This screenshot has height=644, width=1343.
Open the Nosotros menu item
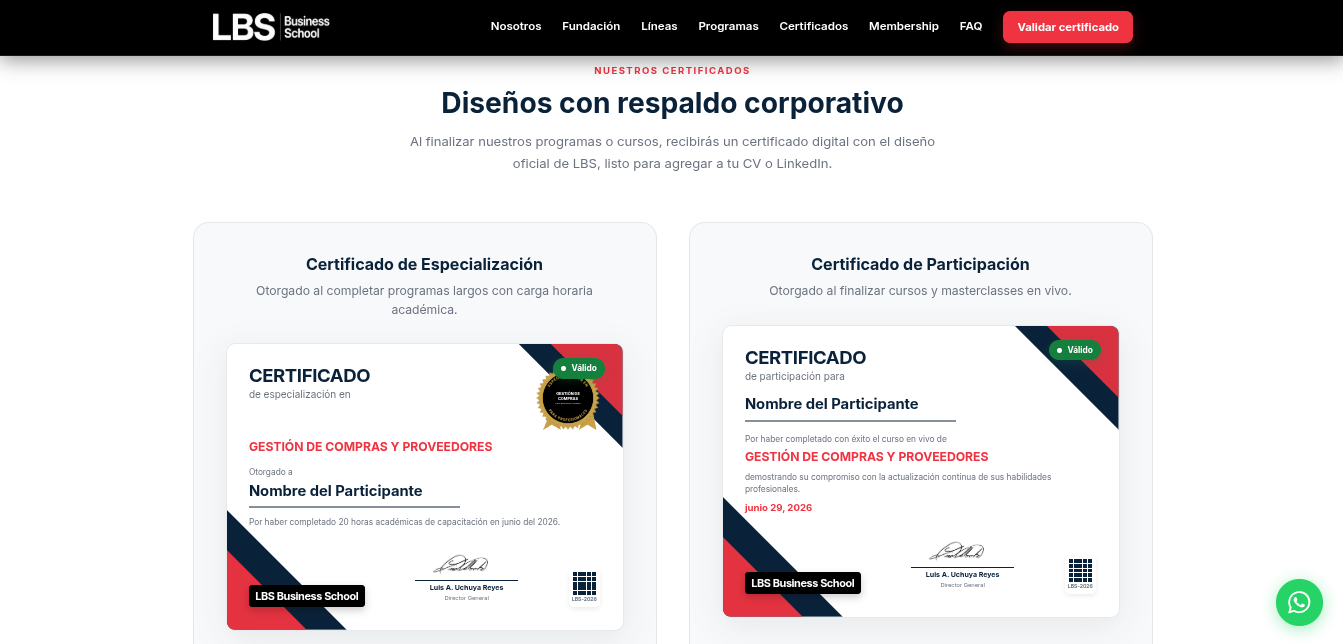click(x=516, y=27)
